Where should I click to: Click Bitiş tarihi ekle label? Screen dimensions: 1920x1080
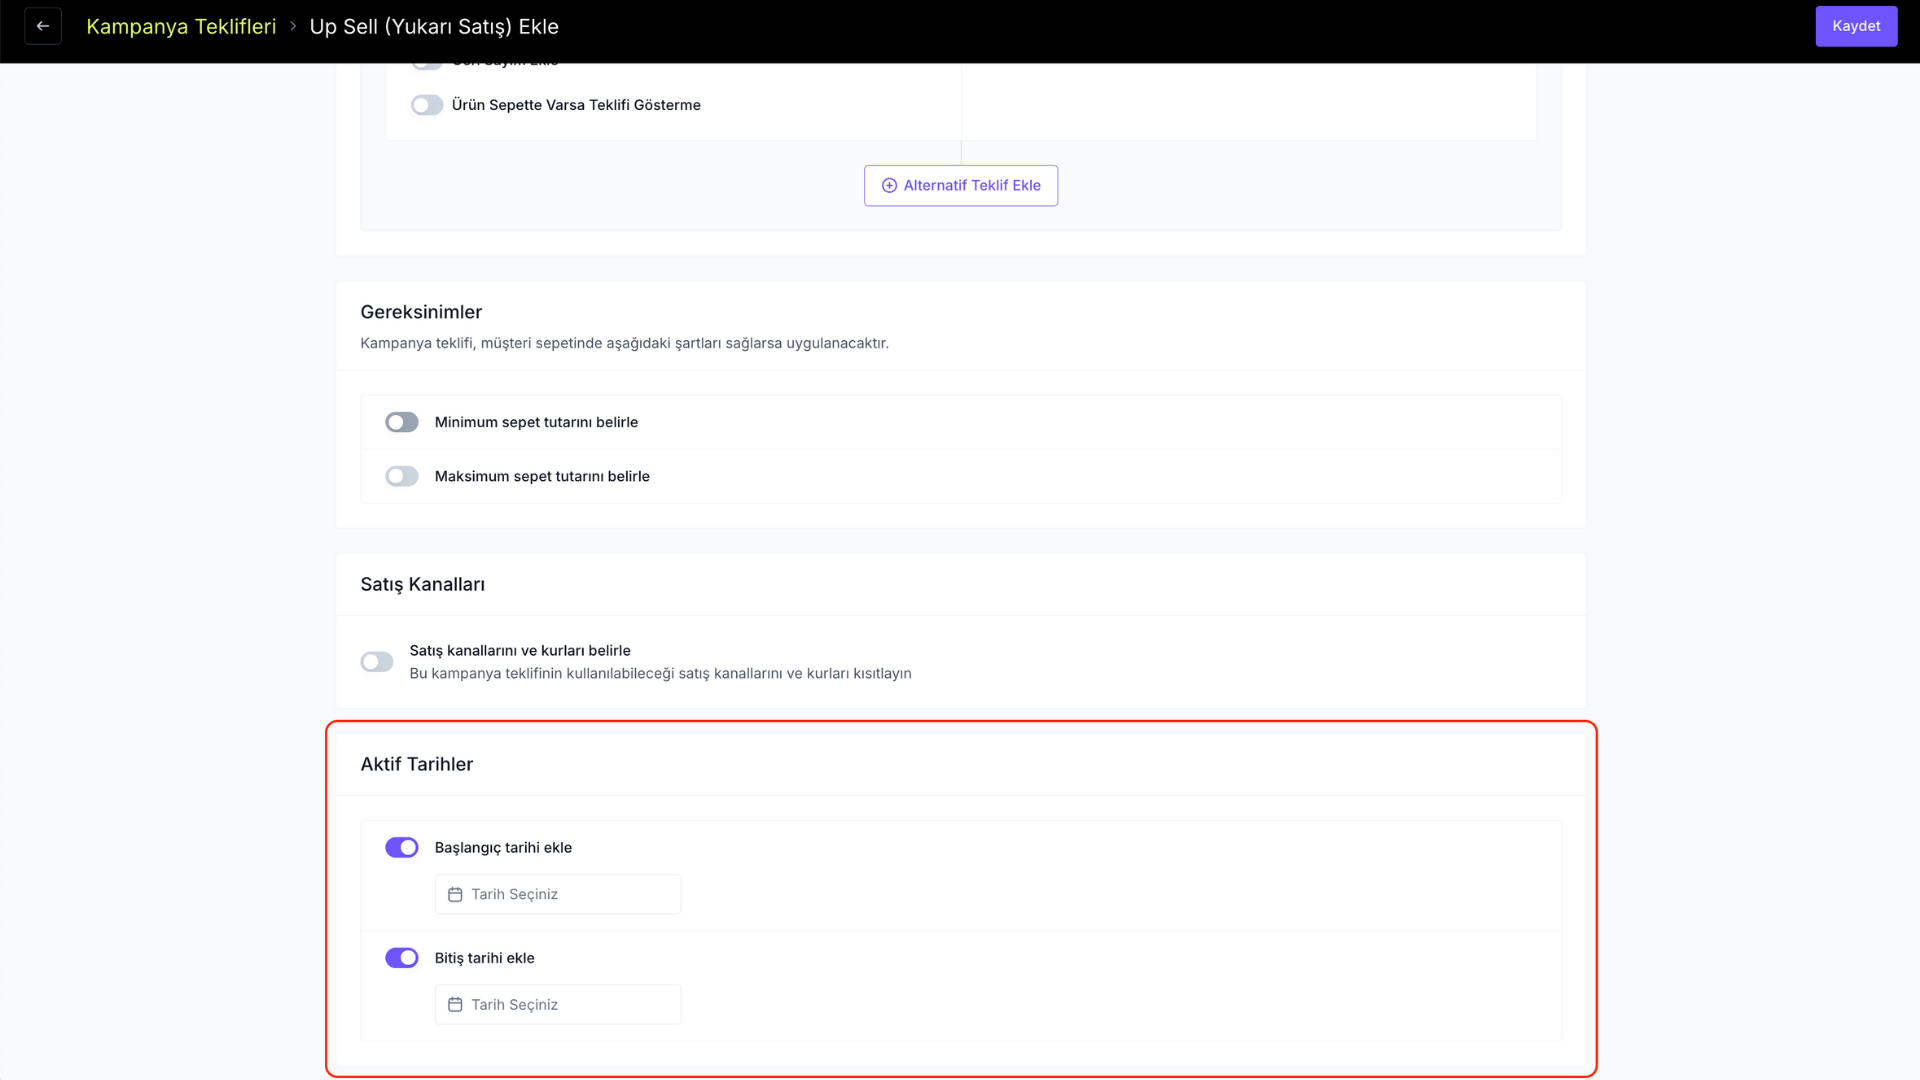point(484,958)
